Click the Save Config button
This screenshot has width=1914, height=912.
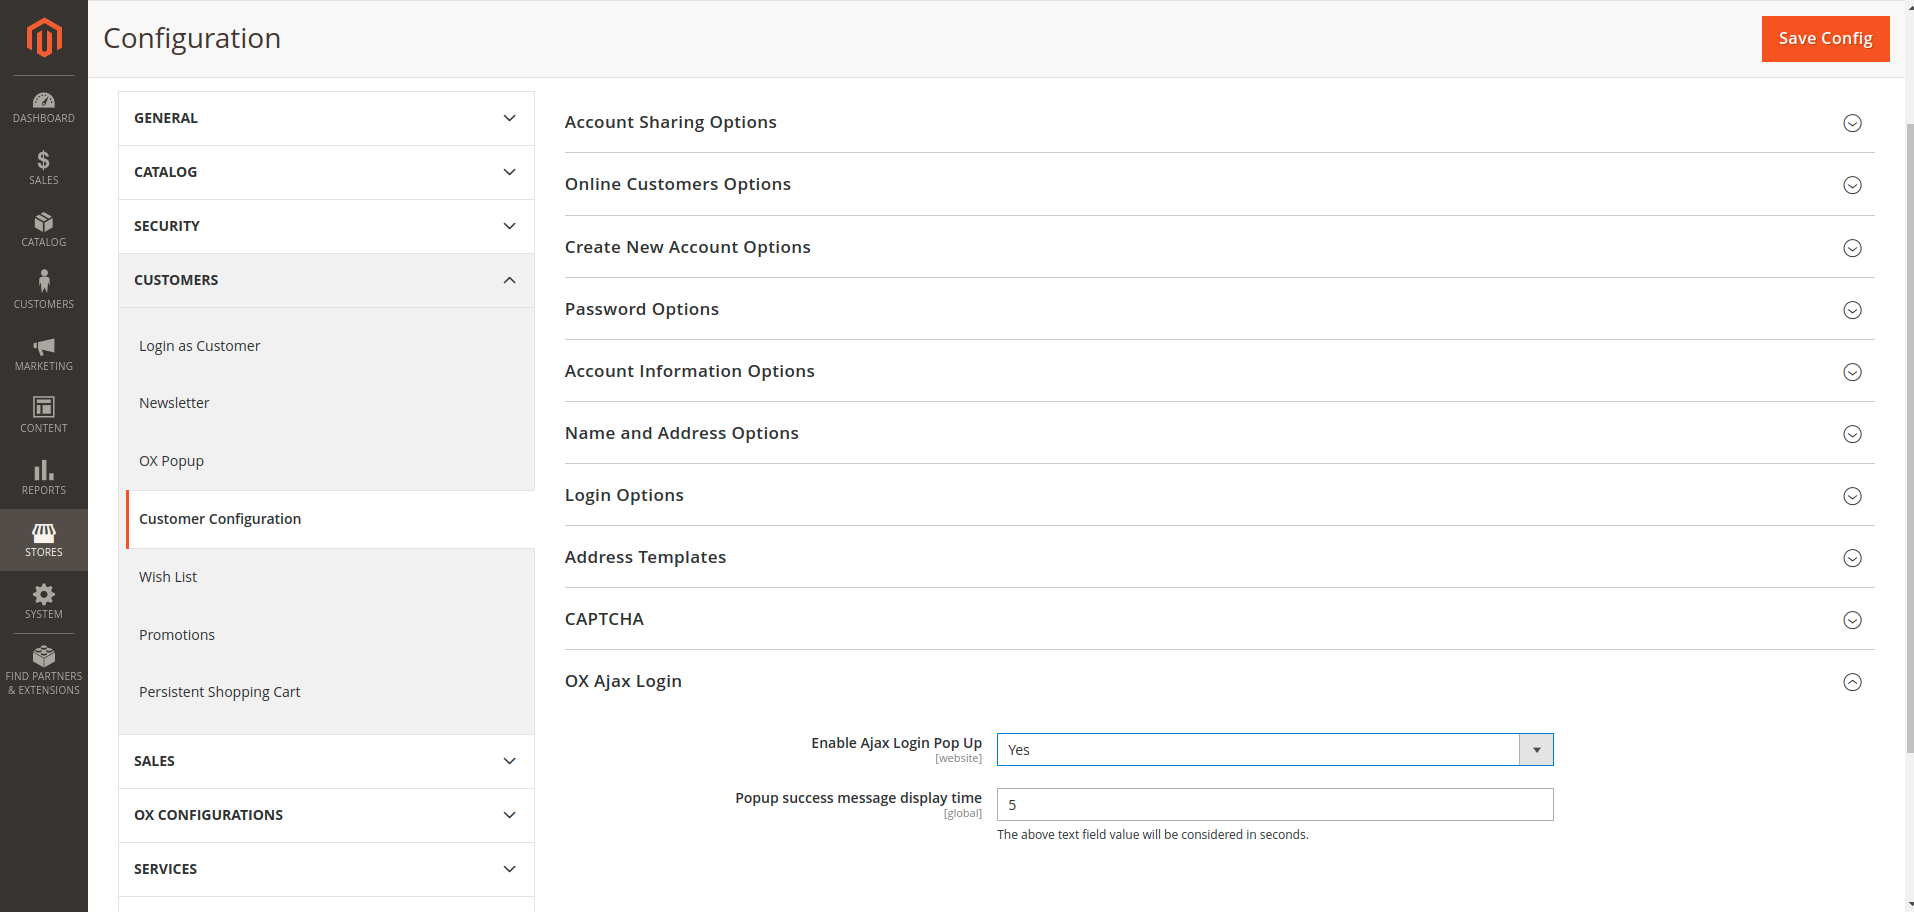click(1825, 39)
